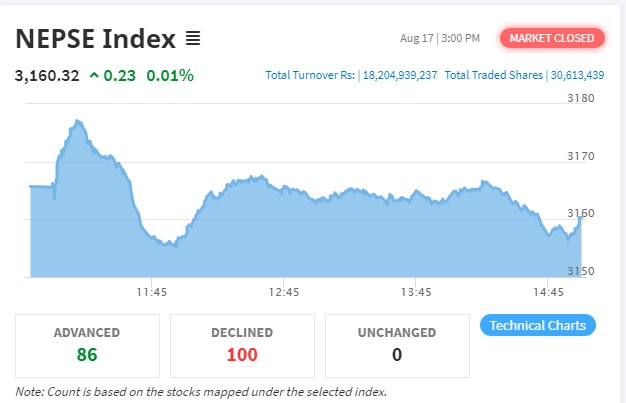Click the 3150 y-axis value label
626x403 pixels.
coord(581,271)
